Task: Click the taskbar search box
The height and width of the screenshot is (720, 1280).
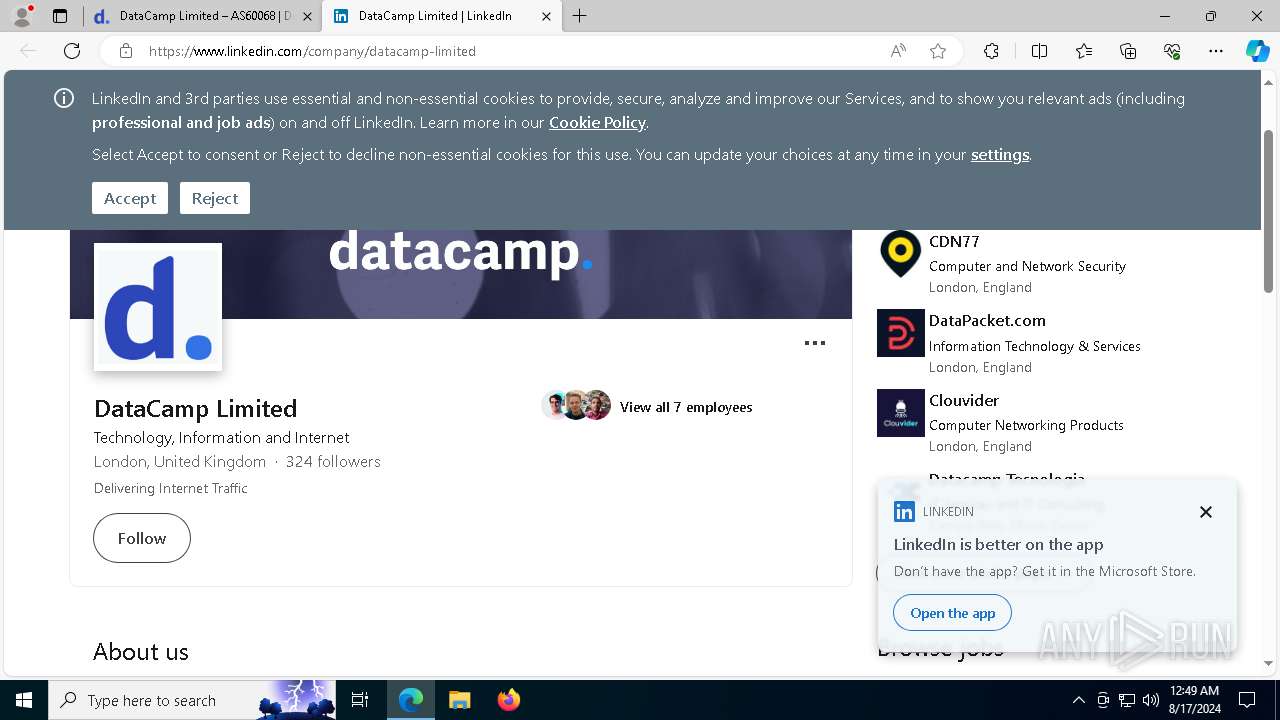Action: 192,700
